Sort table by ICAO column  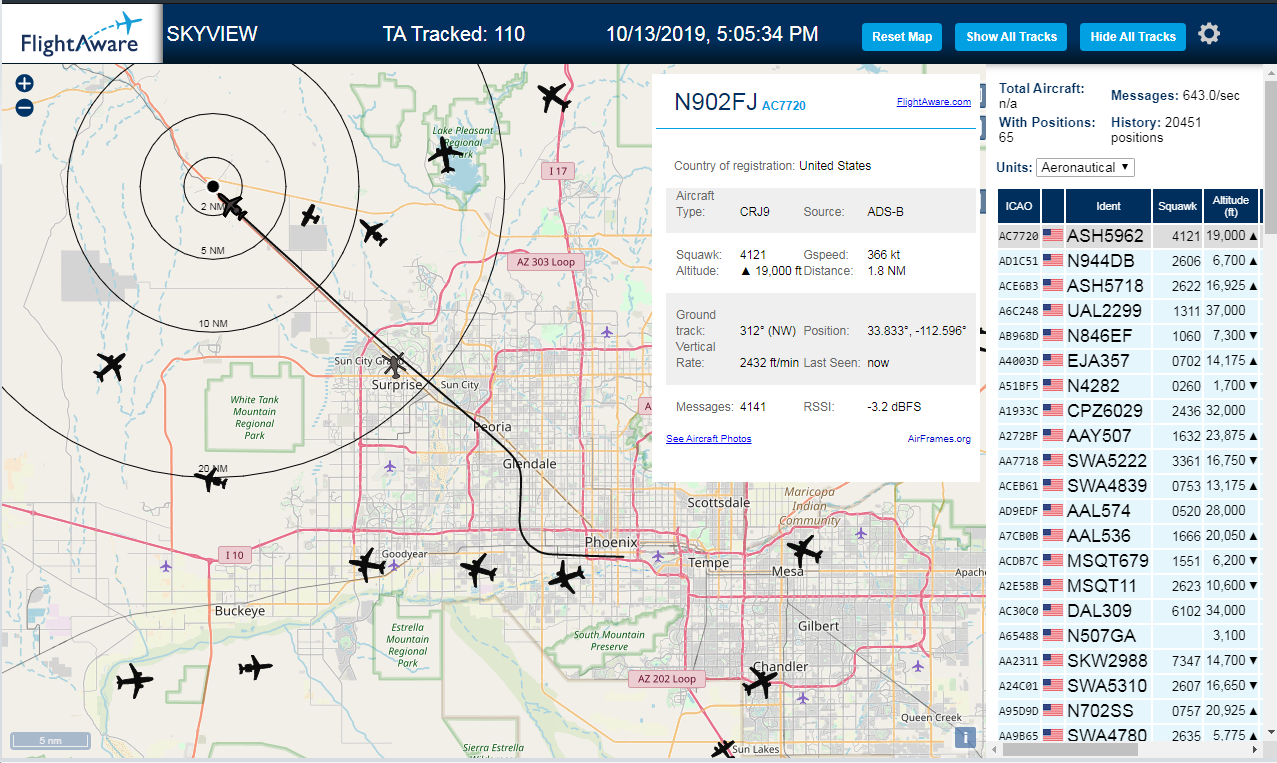[x=1019, y=206]
